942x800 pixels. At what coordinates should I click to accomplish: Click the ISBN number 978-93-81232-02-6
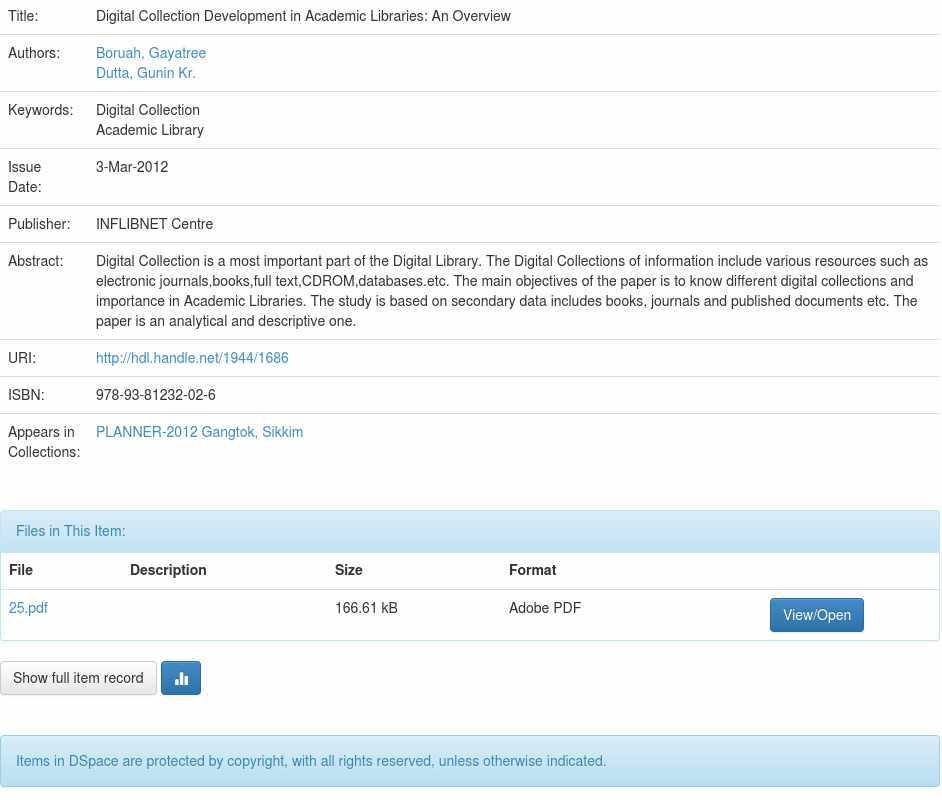[156, 395]
